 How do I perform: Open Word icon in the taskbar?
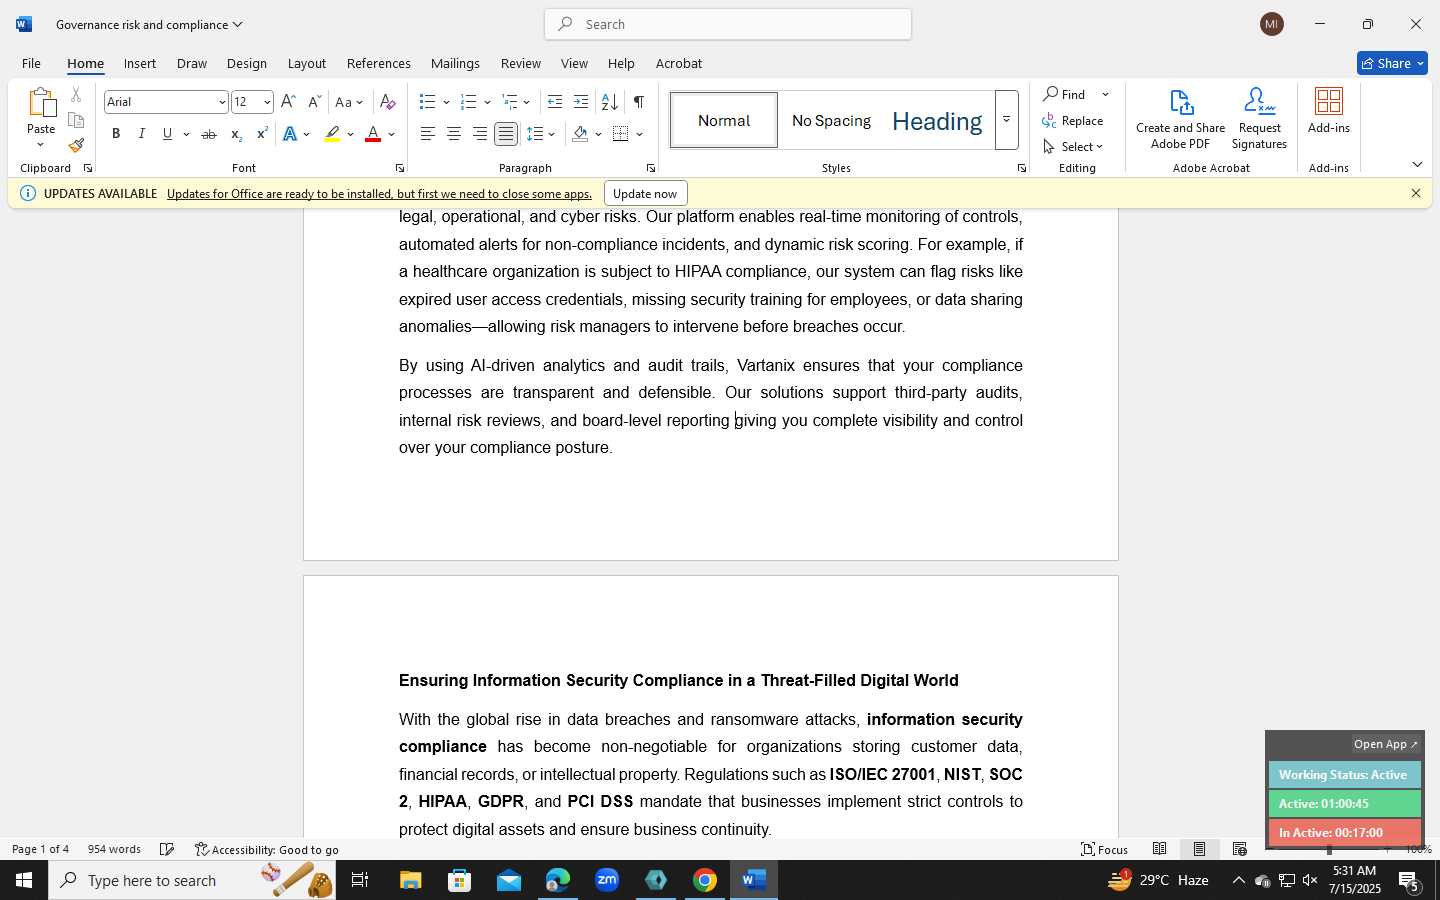tap(754, 880)
